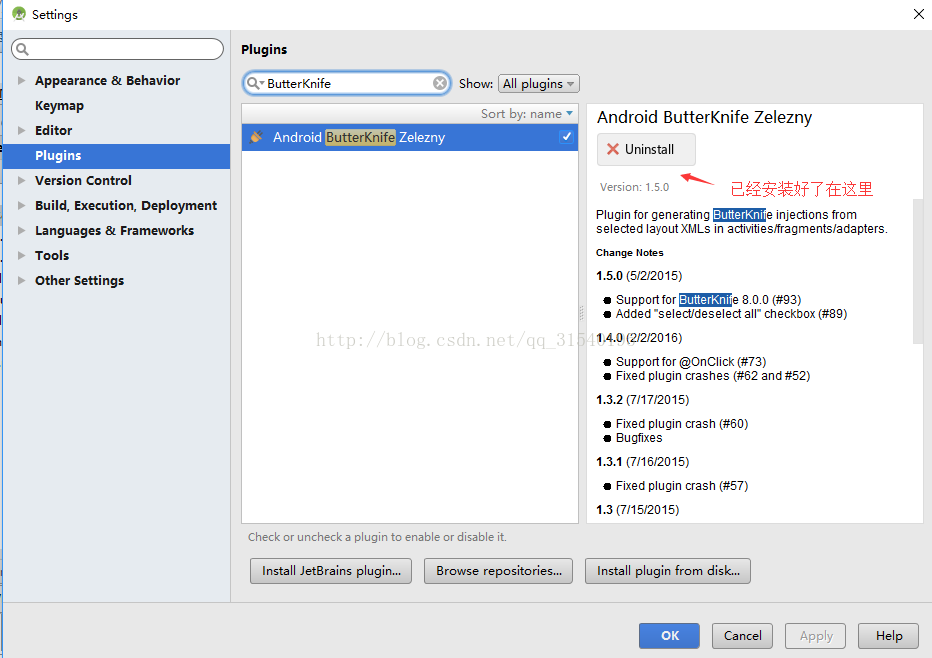Click the clear search icon in plugin search

point(440,83)
